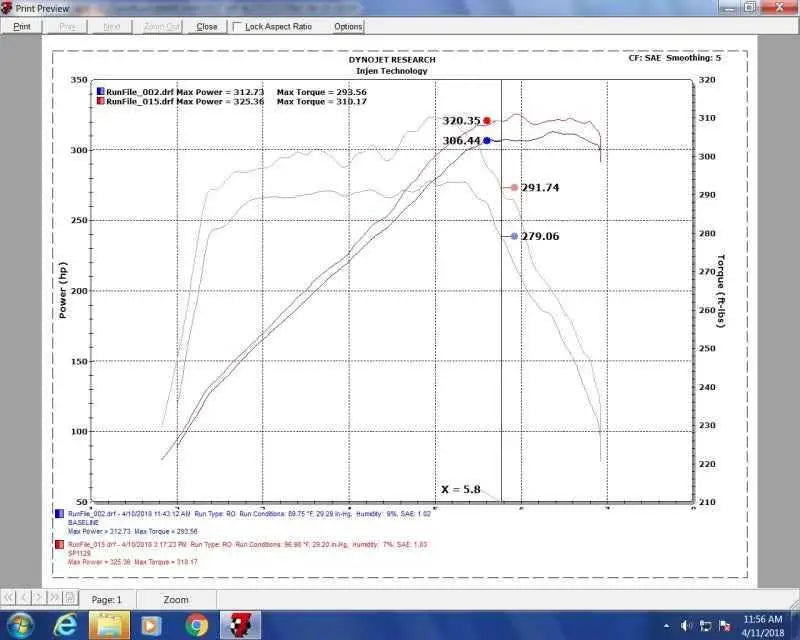Close the Print Preview window with X

point(779,7)
